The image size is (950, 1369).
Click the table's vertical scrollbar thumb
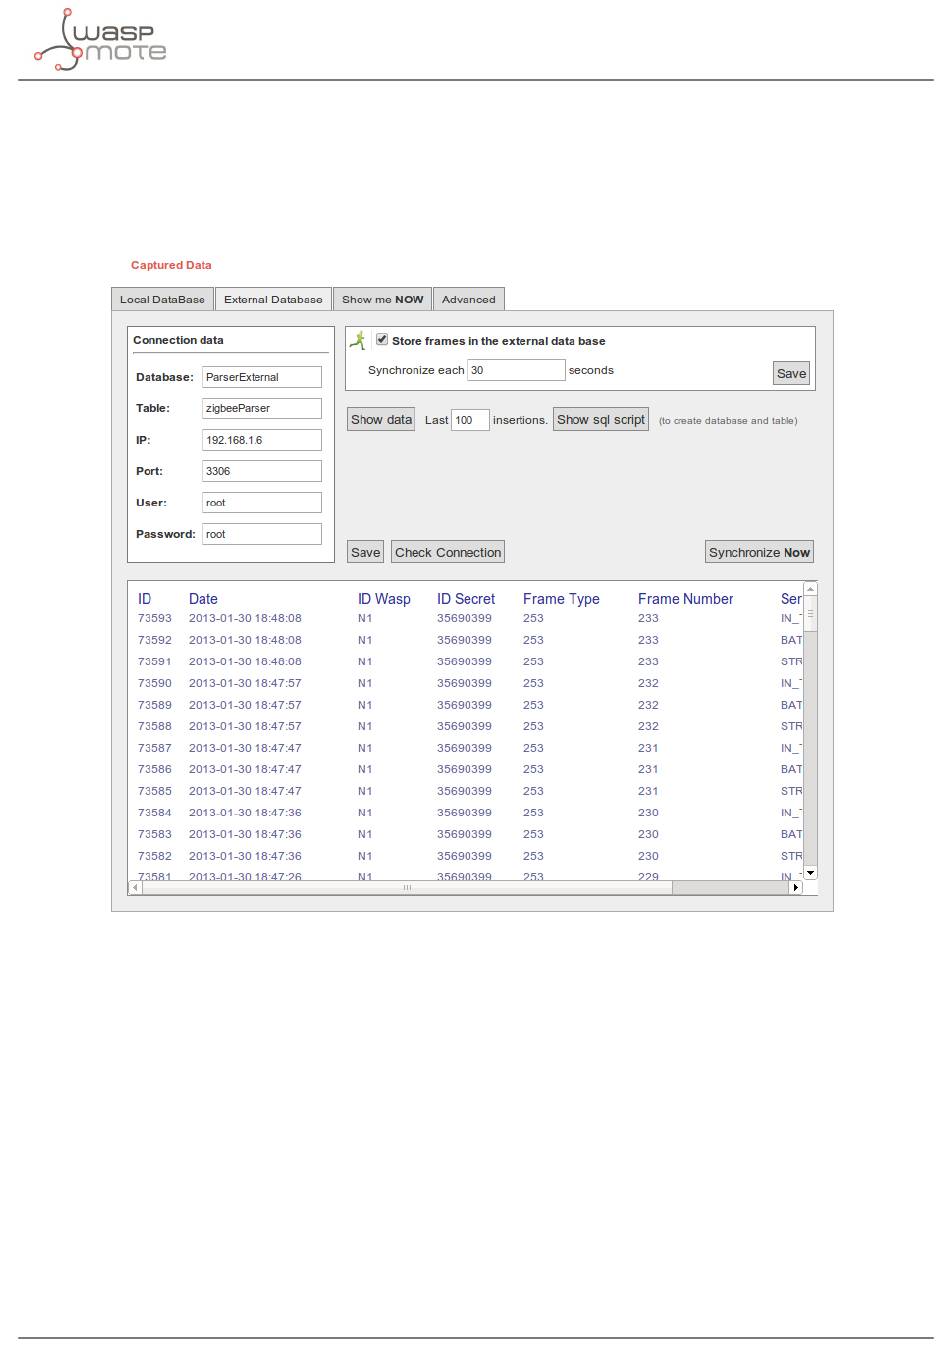[811, 614]
